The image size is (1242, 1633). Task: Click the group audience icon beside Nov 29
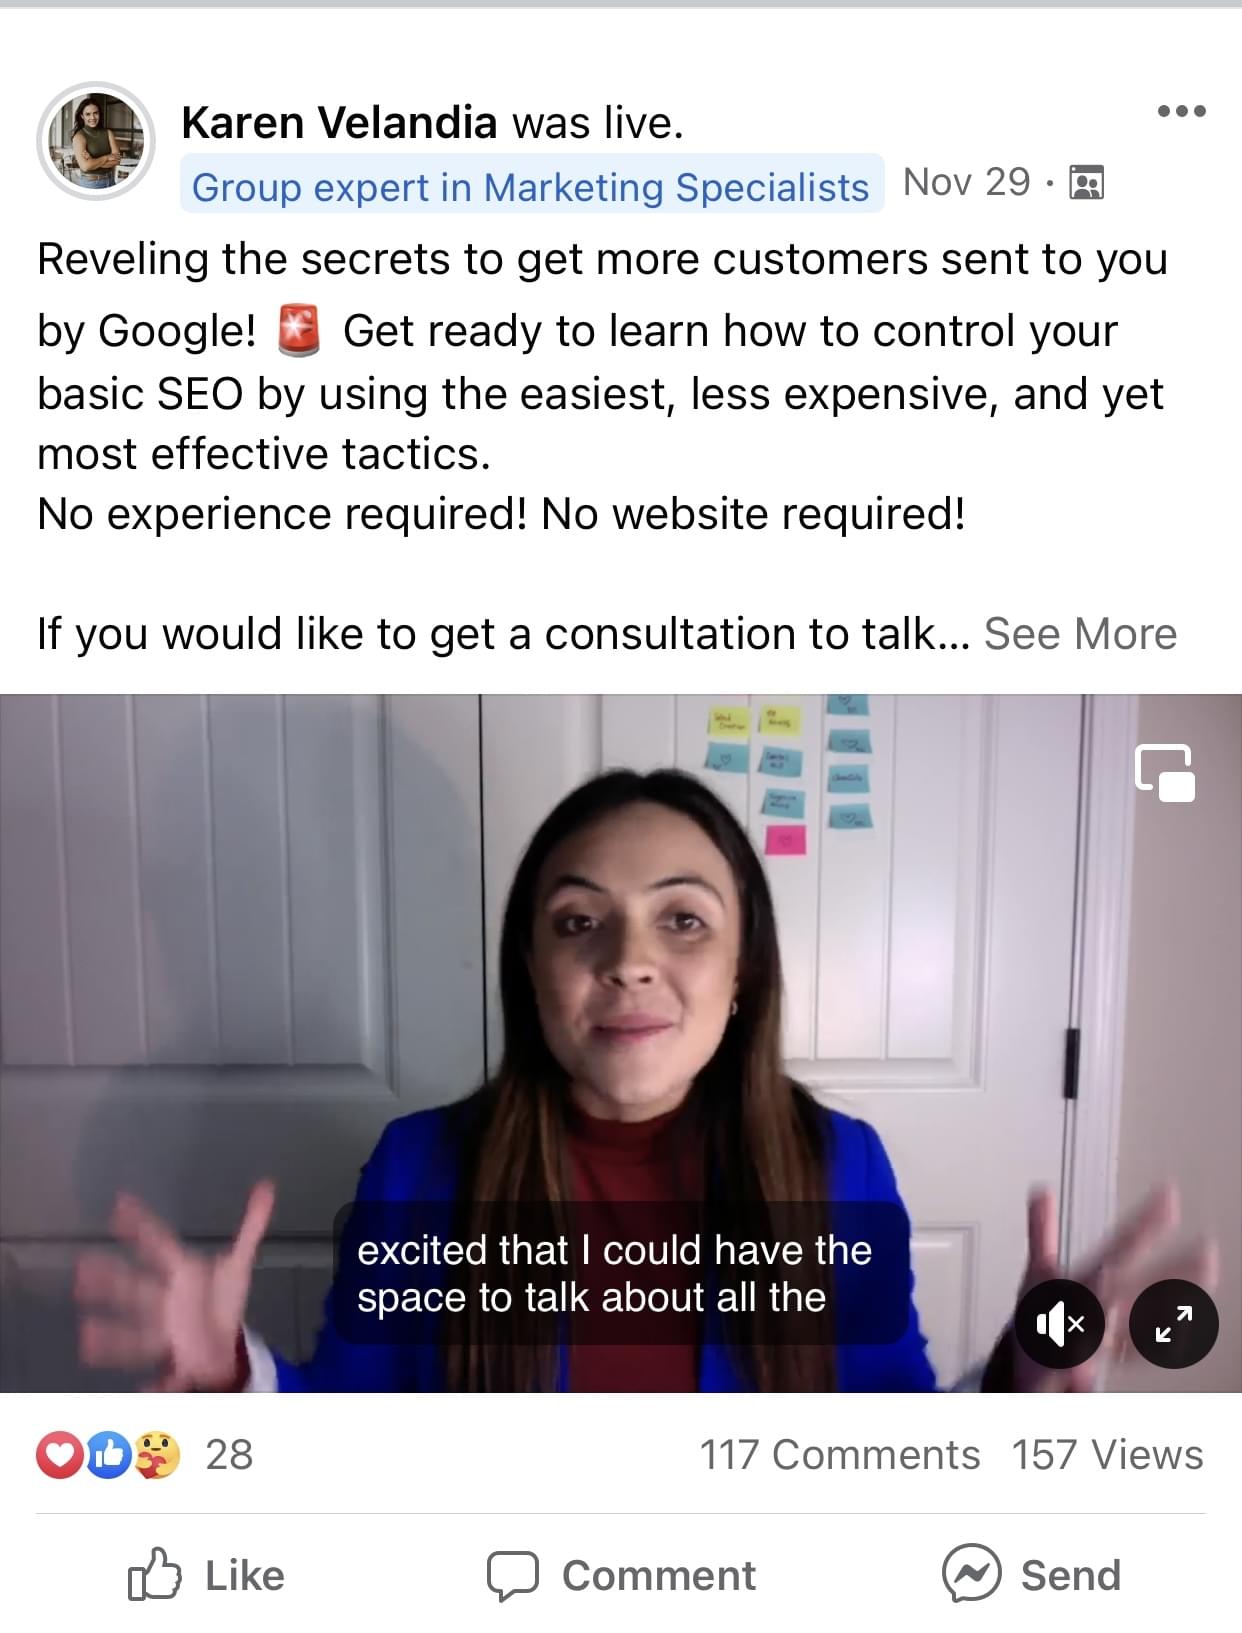(x=1087, y=182)
